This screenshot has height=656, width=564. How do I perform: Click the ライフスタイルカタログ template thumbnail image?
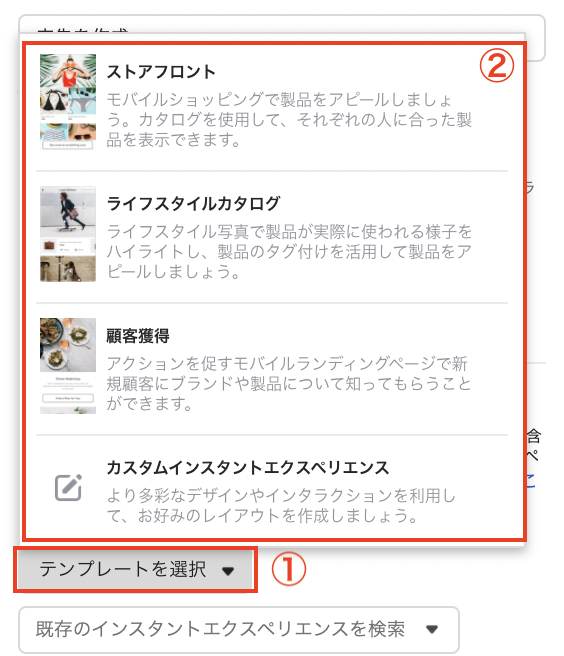click(x=68, y=234)
